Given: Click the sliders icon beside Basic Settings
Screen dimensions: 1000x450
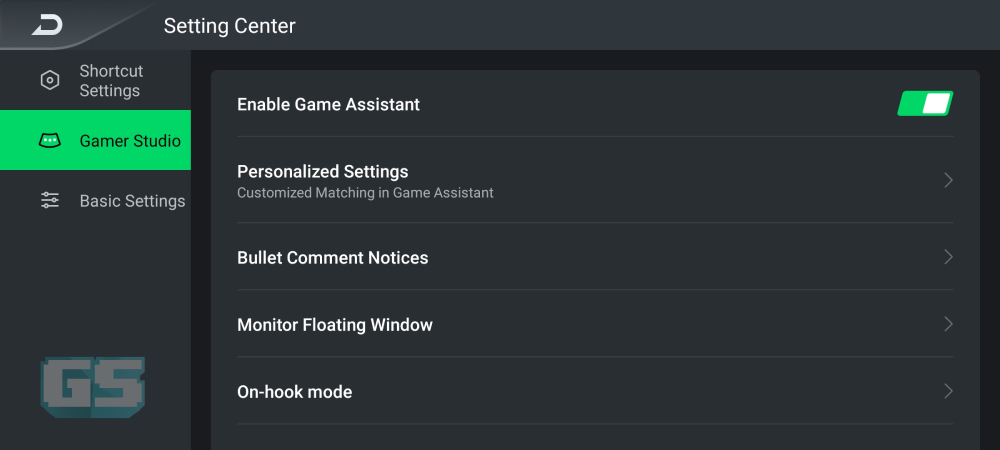Looking at the screenshot, I should pyautogui.click(x=50, y=200).
